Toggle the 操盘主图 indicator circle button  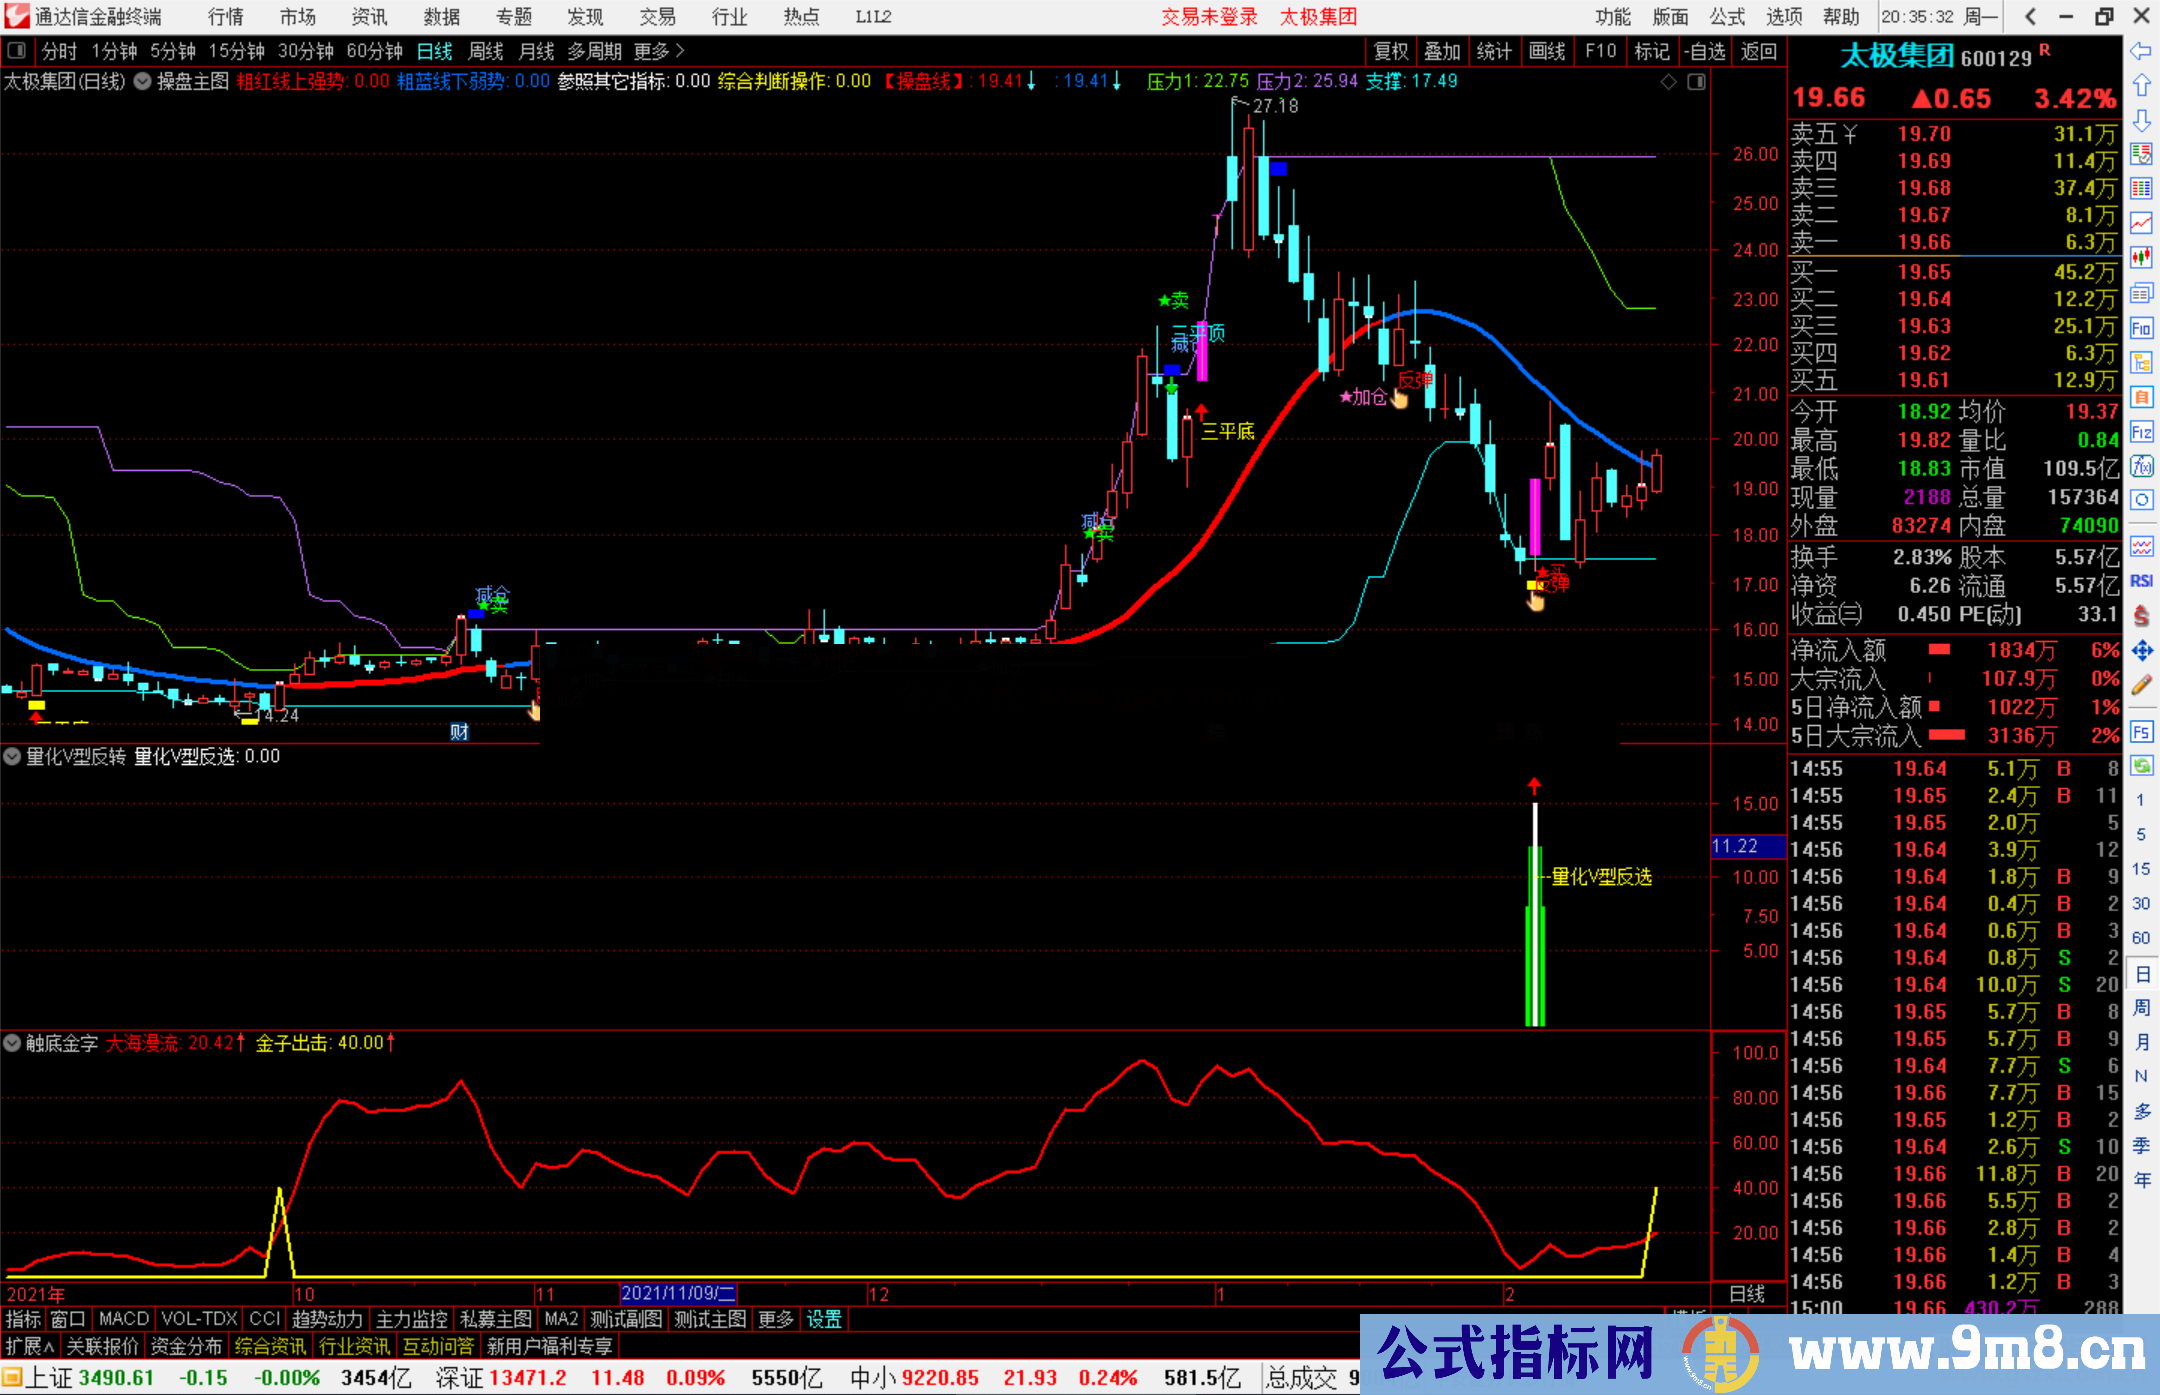point(142,81)
